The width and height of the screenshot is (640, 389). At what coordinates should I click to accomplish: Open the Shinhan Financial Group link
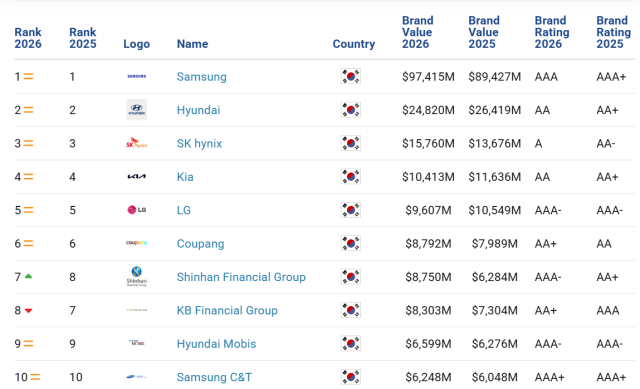(x=241, y=277)
